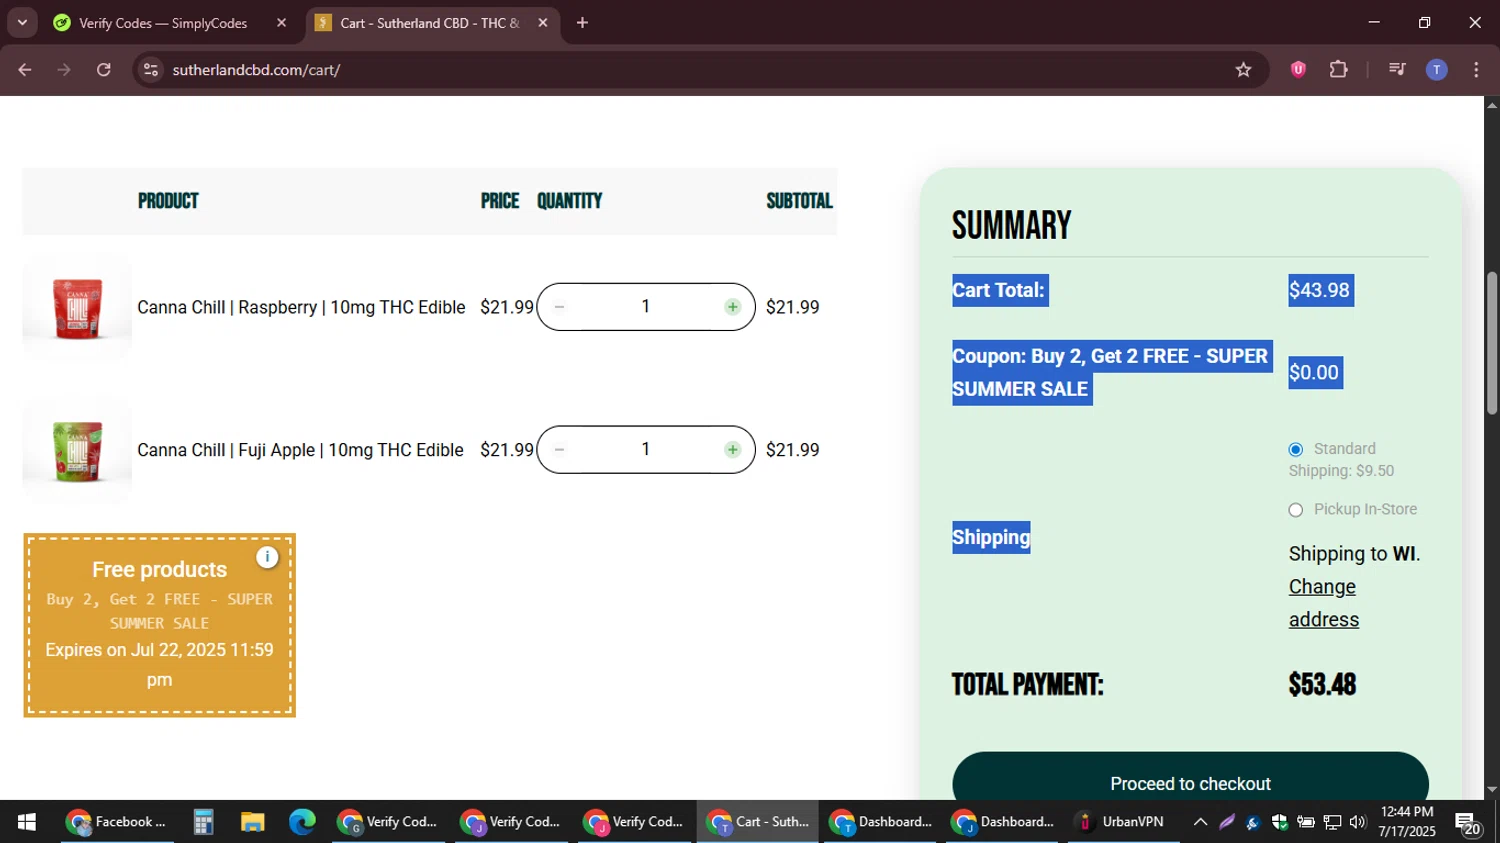
Task: Click the page vertical scrollbar thumb
Action: [1491, 342]
